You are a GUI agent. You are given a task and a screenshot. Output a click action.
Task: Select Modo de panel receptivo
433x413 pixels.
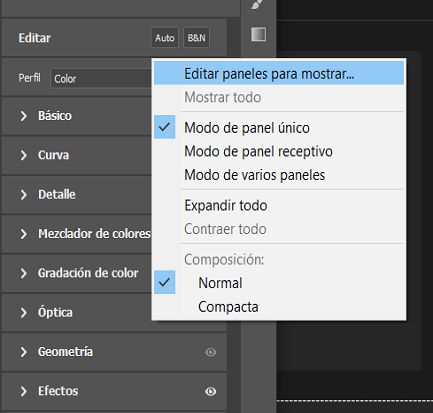(279, 151)
